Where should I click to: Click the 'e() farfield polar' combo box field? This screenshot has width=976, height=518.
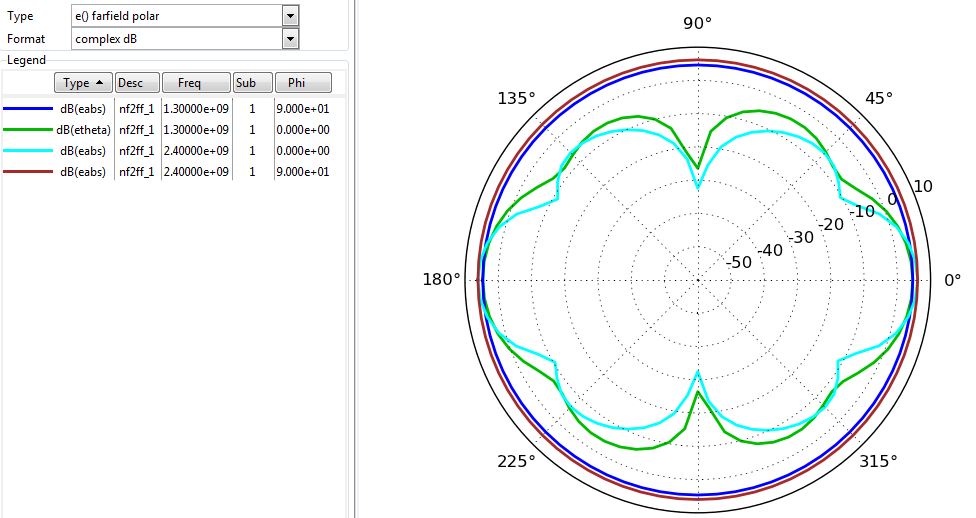click(x=176, y=16)
